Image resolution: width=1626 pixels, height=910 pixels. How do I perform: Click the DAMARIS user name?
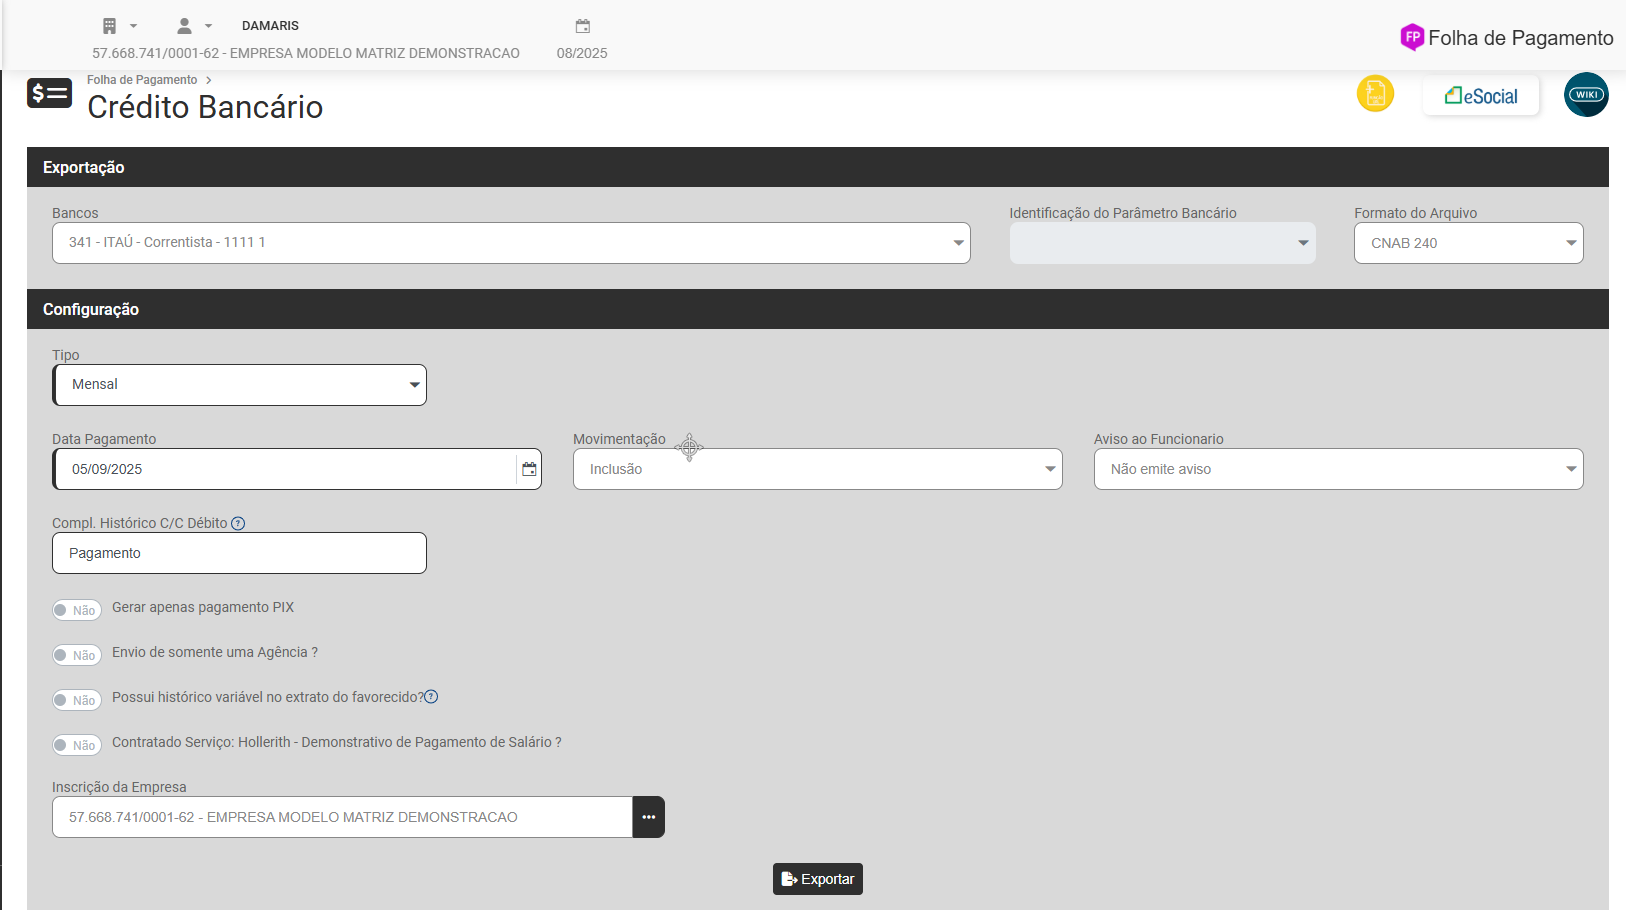[270, 26]
